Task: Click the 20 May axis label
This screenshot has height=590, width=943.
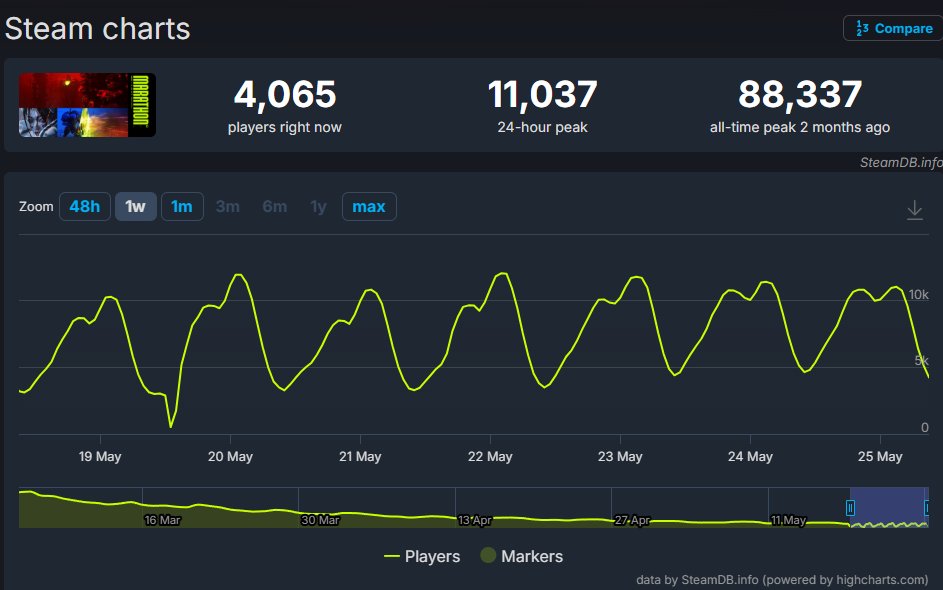Action: (x=230, y=456)
